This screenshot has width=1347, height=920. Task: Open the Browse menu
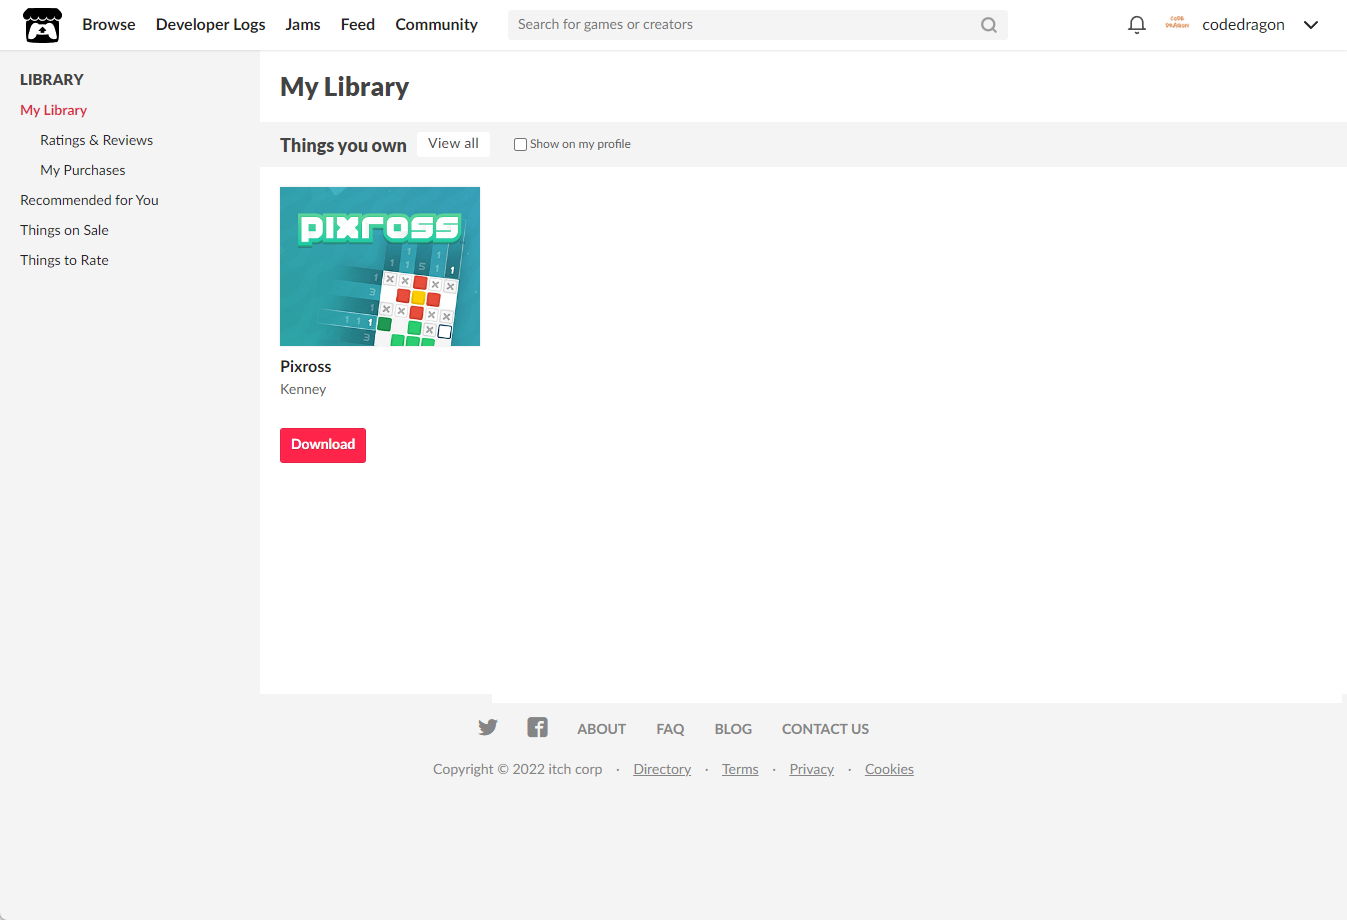coord(109,25)
